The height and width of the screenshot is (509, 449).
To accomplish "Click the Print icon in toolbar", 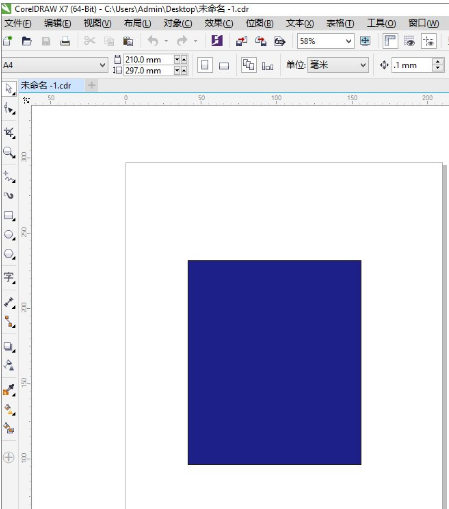I will point(65,41).
